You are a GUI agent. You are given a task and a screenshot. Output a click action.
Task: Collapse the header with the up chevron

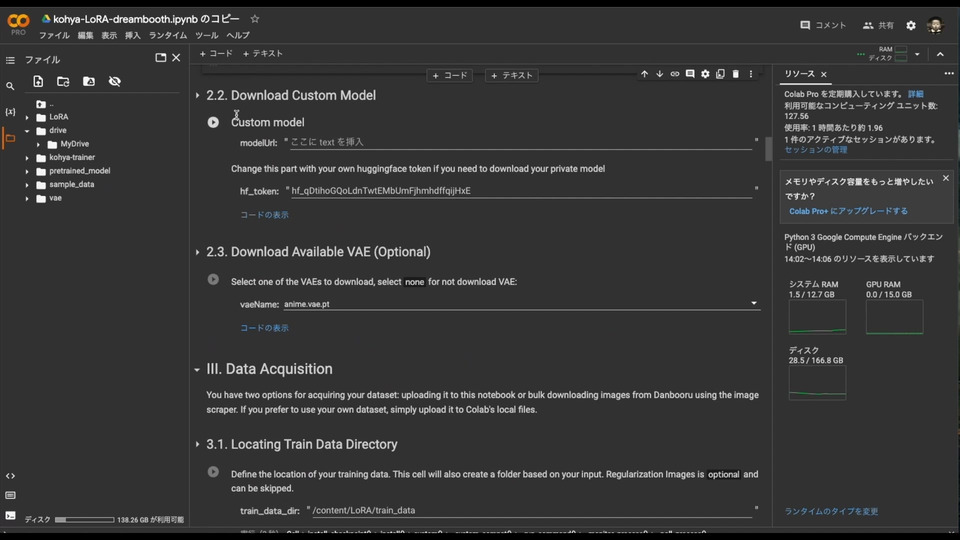pyautogui.click(x=939, y=54)
